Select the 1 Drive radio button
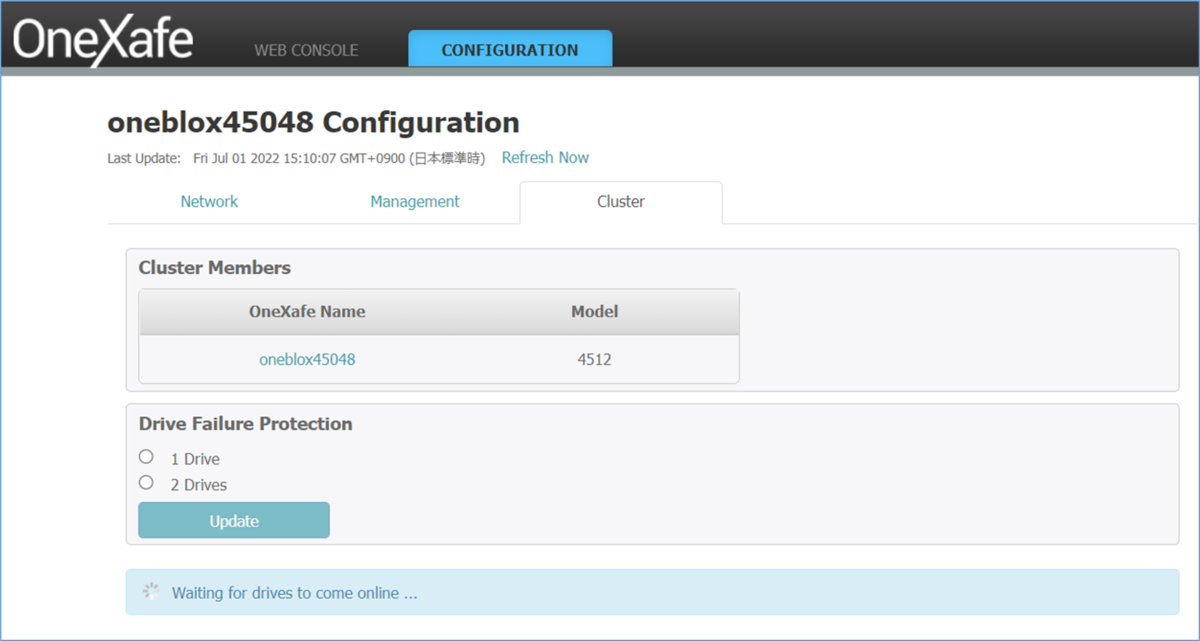 [x=146, y=457]
